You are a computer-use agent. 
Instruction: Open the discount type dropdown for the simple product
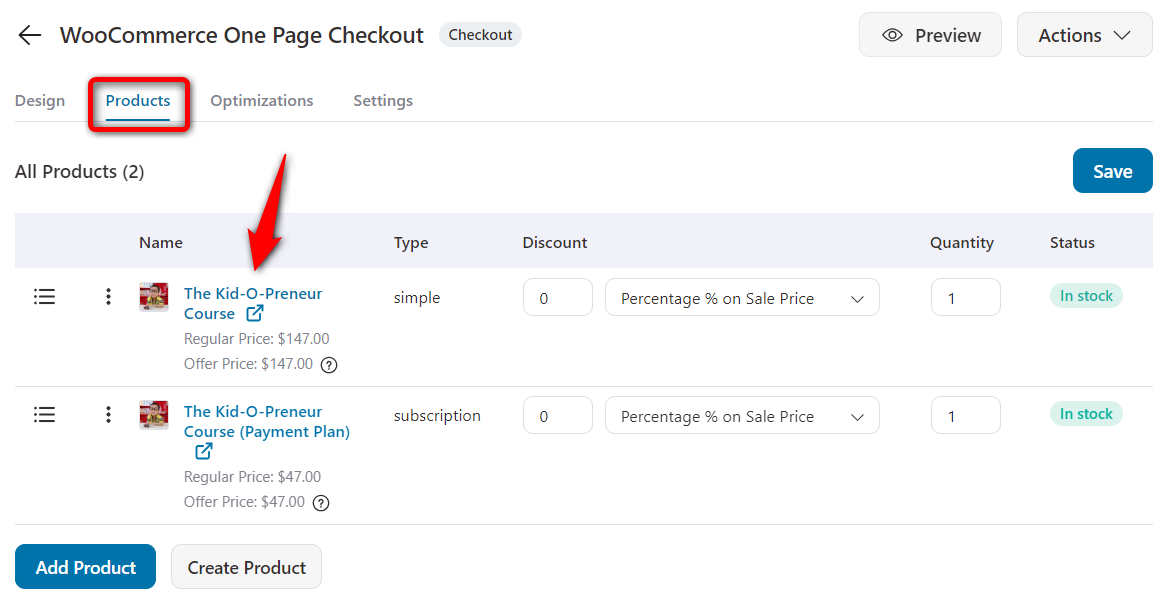coord(741,297)
